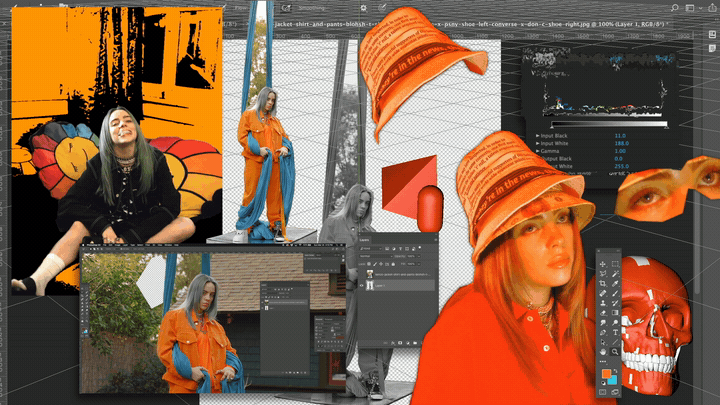Select the Line tool
This screenshot has width=720, height=405.
click(615, 342)
